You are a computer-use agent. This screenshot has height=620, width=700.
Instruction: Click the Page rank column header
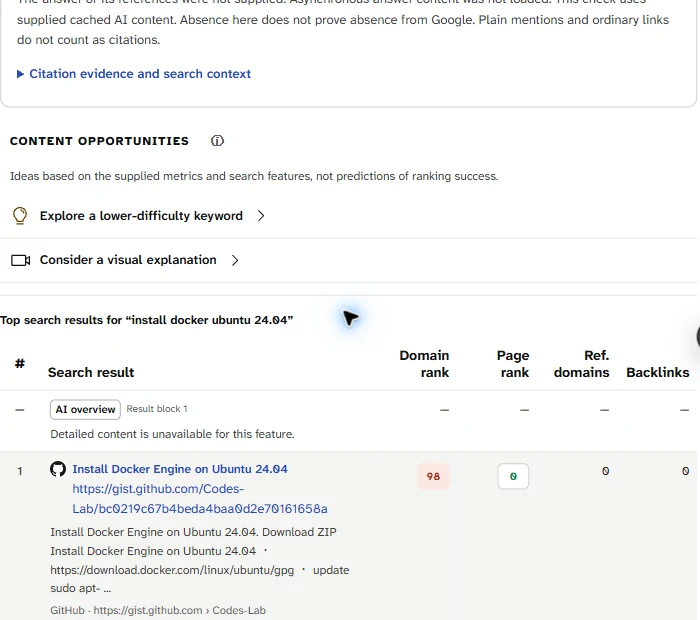pyautogui.click(x=512, y=364)
